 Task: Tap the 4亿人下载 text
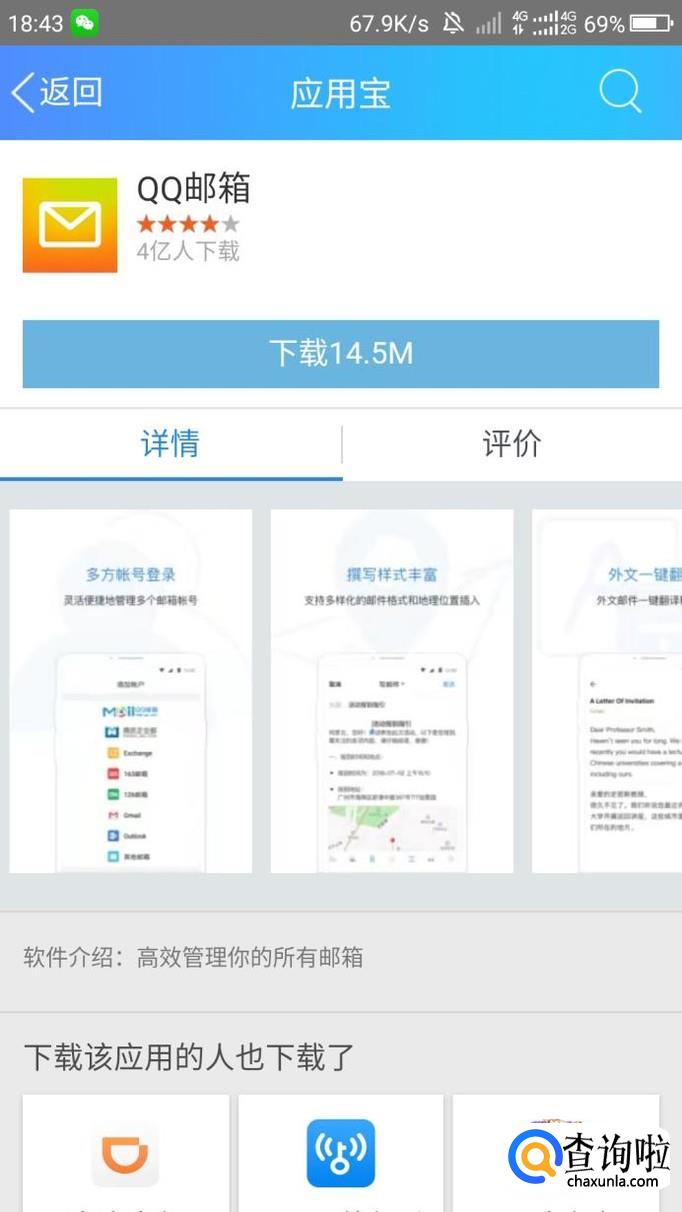[x=188, y=251]
